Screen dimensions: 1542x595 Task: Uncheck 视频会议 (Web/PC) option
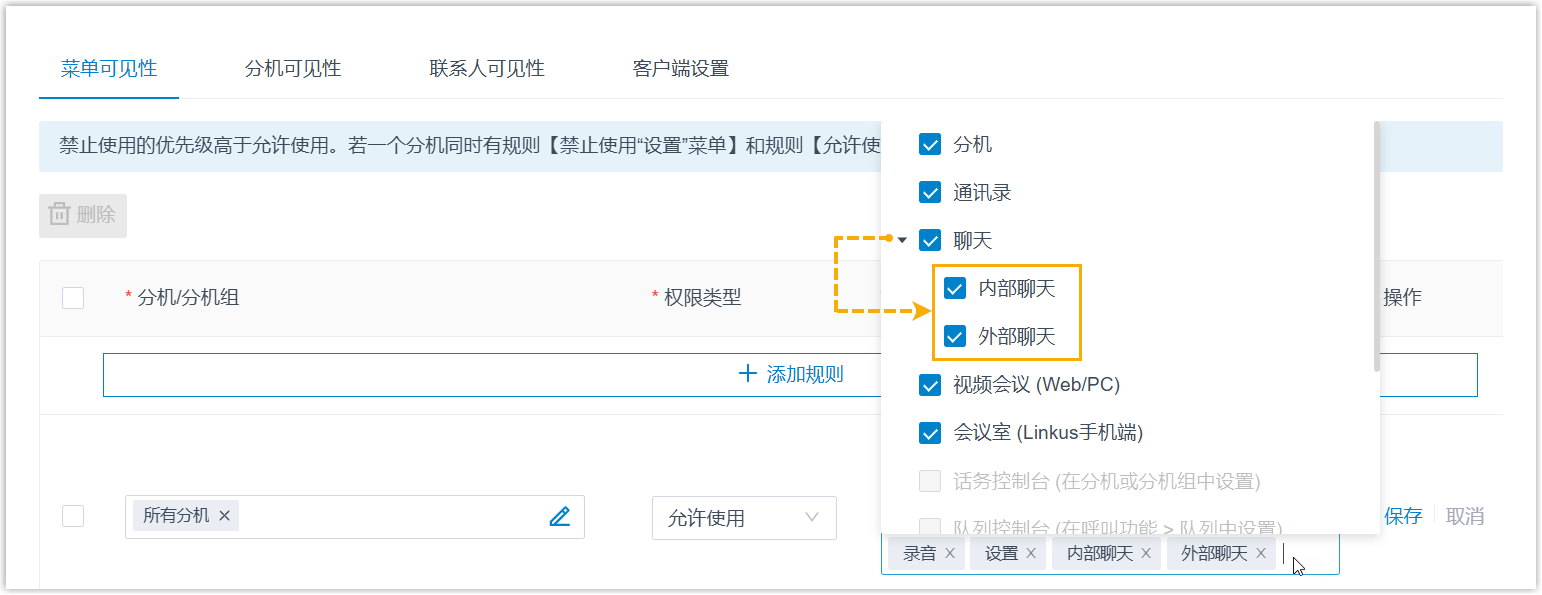pos(930,385)
